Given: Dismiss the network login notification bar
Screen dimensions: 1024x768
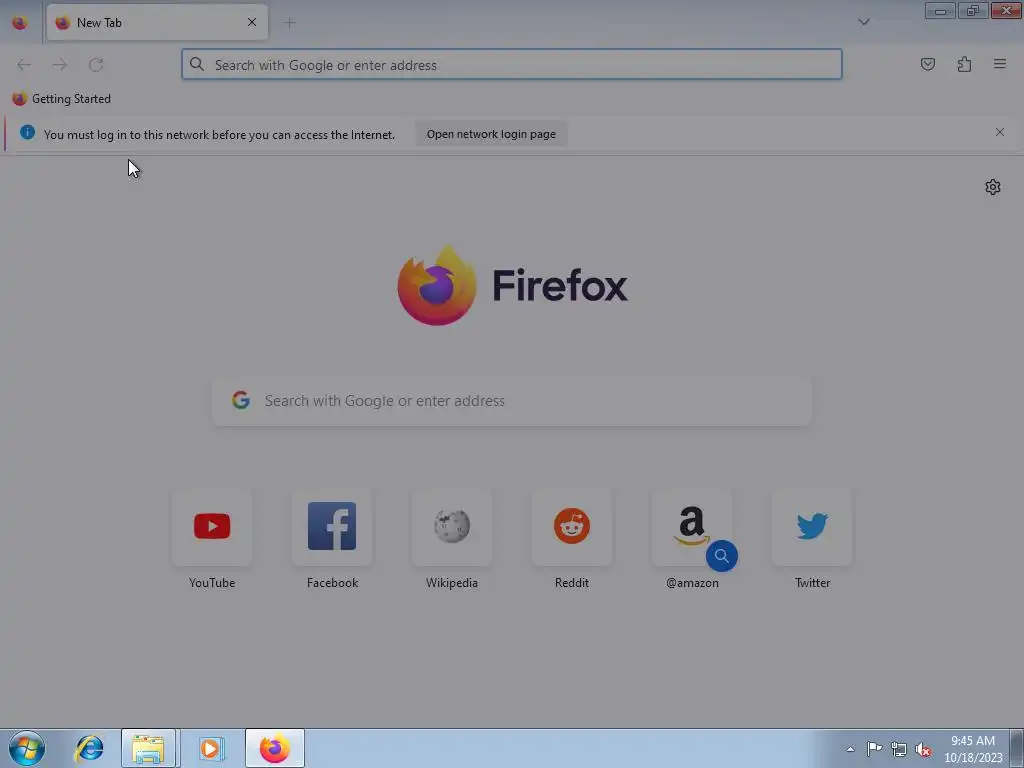Looking at the screenshot, I should (1000, 132).
